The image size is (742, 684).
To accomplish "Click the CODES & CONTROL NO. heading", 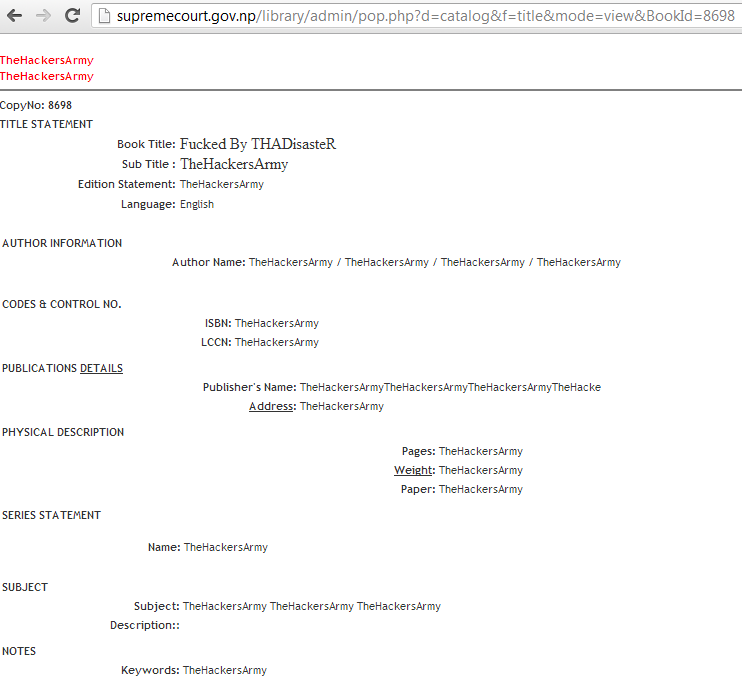I will (x=62, y=304).
